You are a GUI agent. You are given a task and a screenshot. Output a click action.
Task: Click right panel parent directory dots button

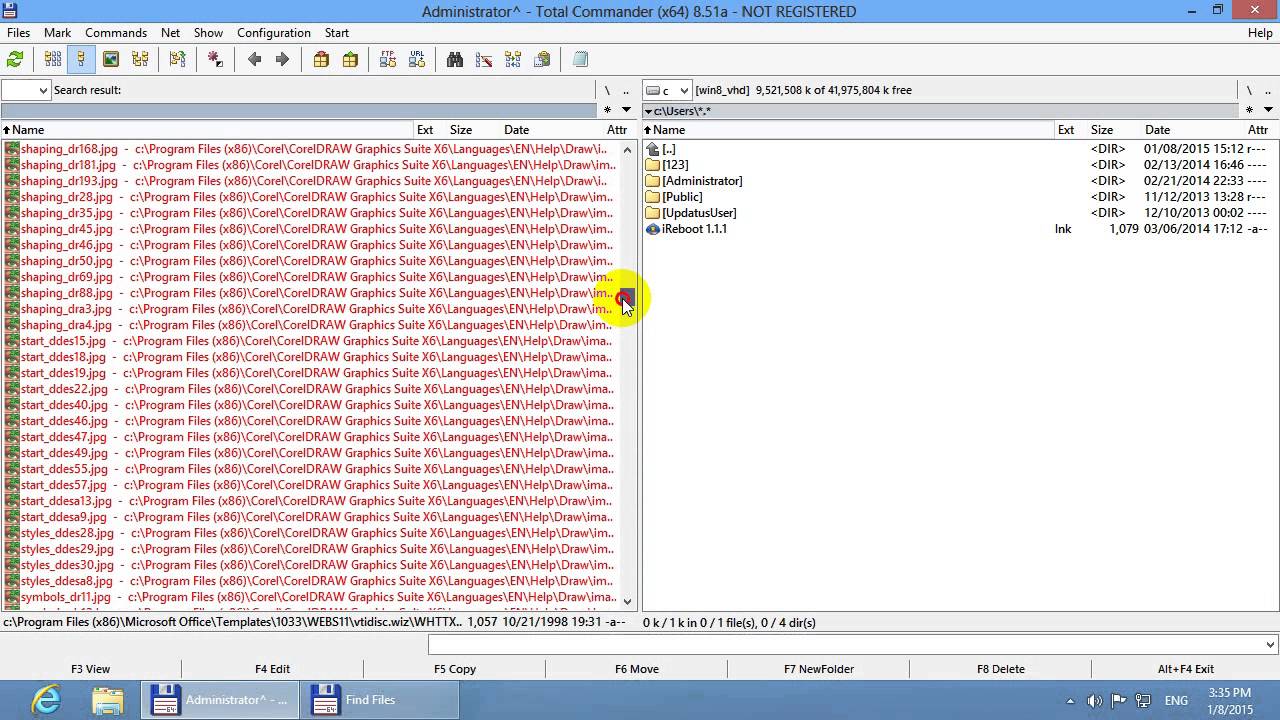click(x=1268, y=90)
